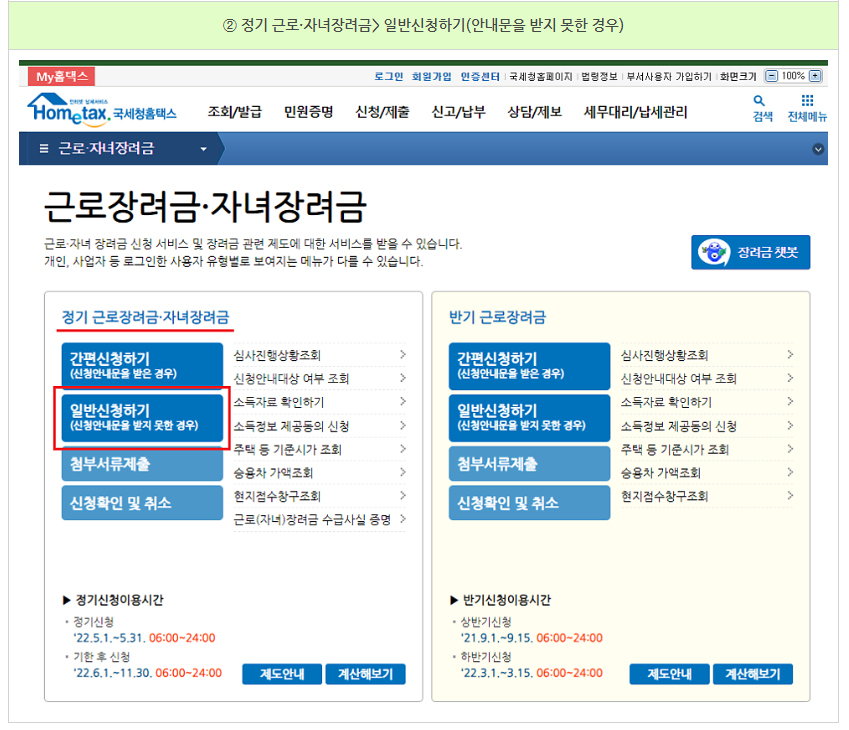
Task: Open the 인증센터 link
Action: (x=480, y=76)
